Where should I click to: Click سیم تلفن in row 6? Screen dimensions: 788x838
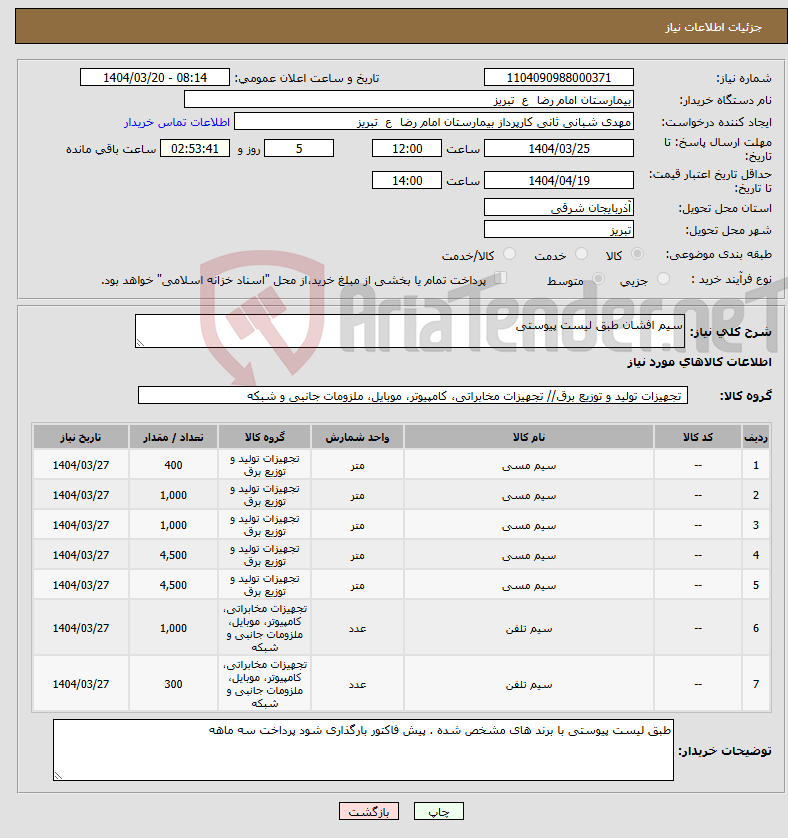click(529, 628)
